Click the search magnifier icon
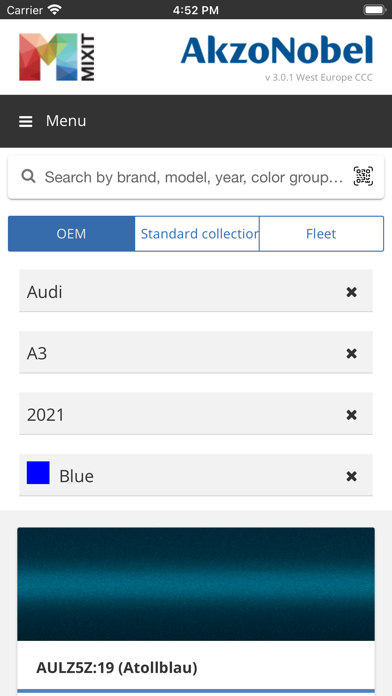Screen dimensions: 392x696 [28, 177]
